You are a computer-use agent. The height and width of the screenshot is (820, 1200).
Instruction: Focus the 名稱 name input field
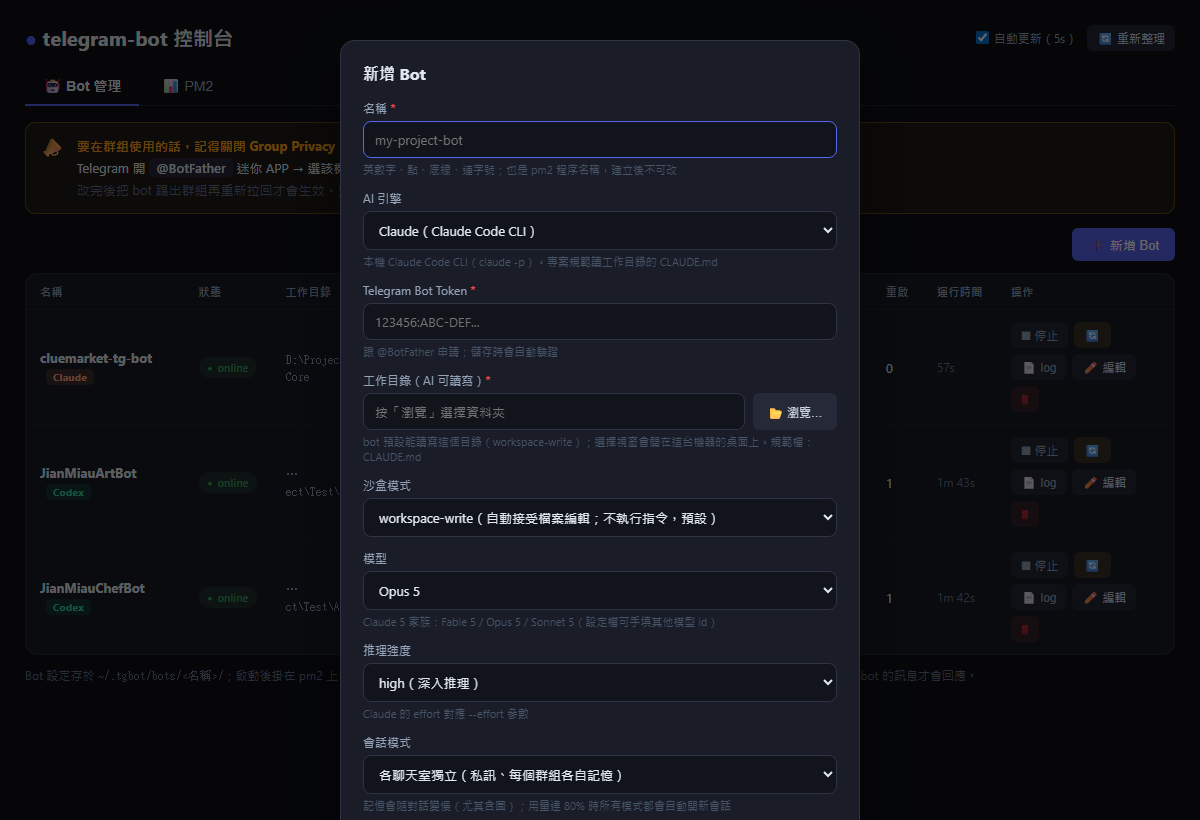[x=600, y=140]
